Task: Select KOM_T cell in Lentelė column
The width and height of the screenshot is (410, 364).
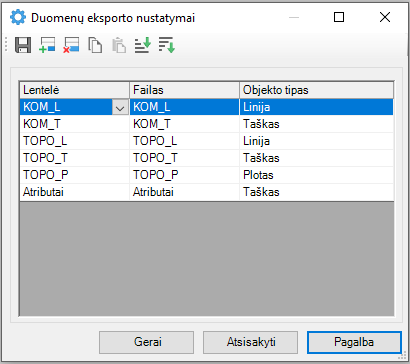Action: (74, 124)
